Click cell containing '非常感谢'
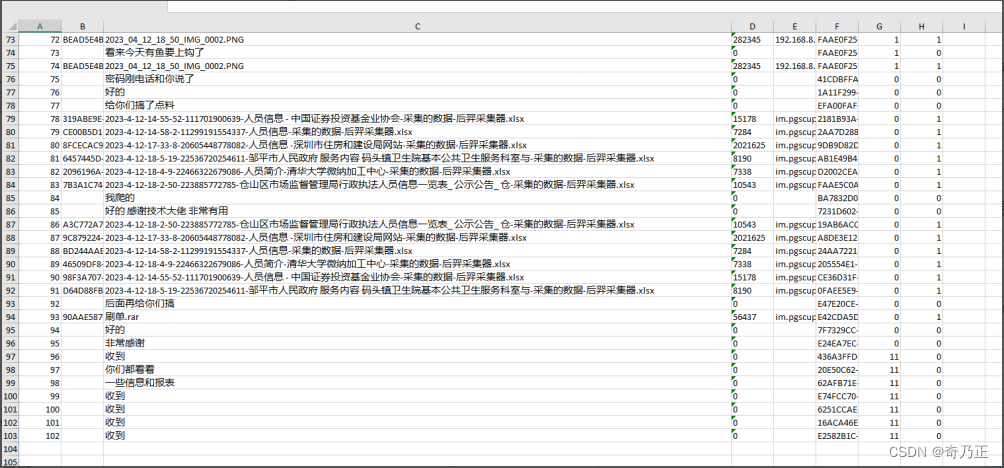The width and height of the screenshot is (1004, 468). click(417, 343)
